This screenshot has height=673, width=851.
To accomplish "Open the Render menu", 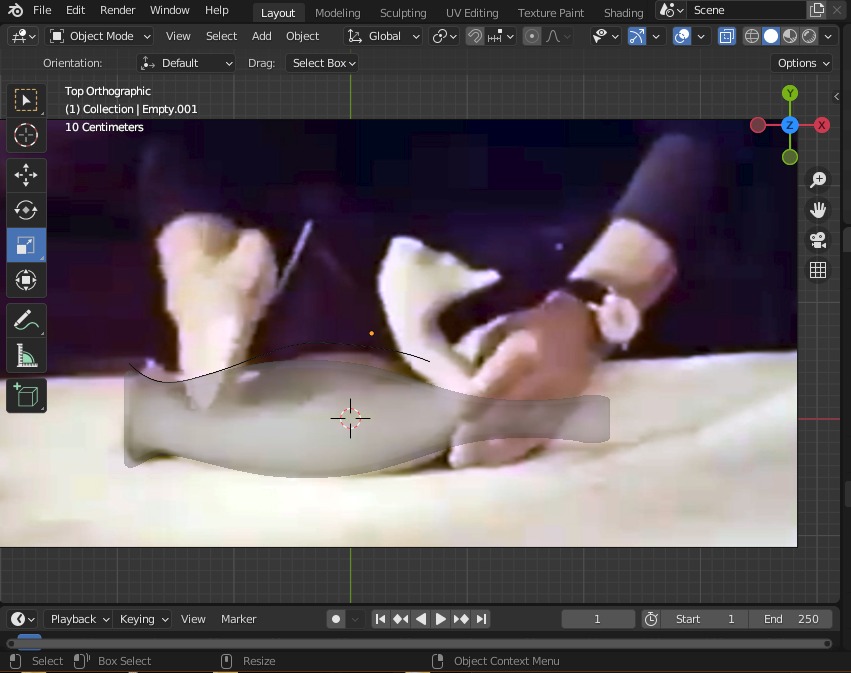I will (117, 10).
